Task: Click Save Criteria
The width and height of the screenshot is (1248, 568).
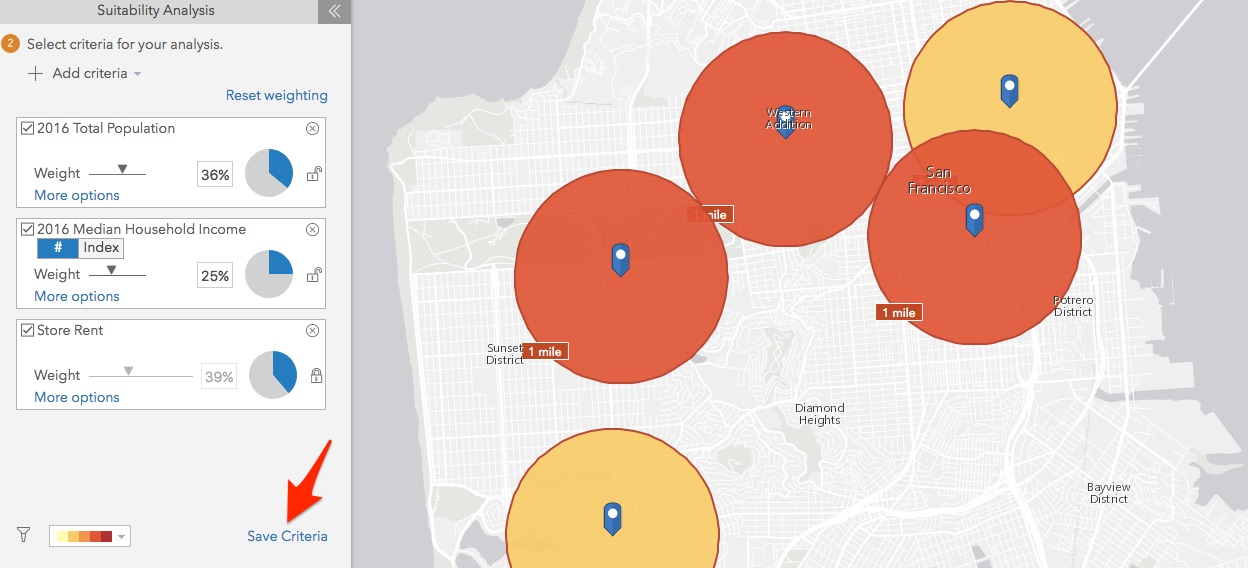Action: (287, 536)
